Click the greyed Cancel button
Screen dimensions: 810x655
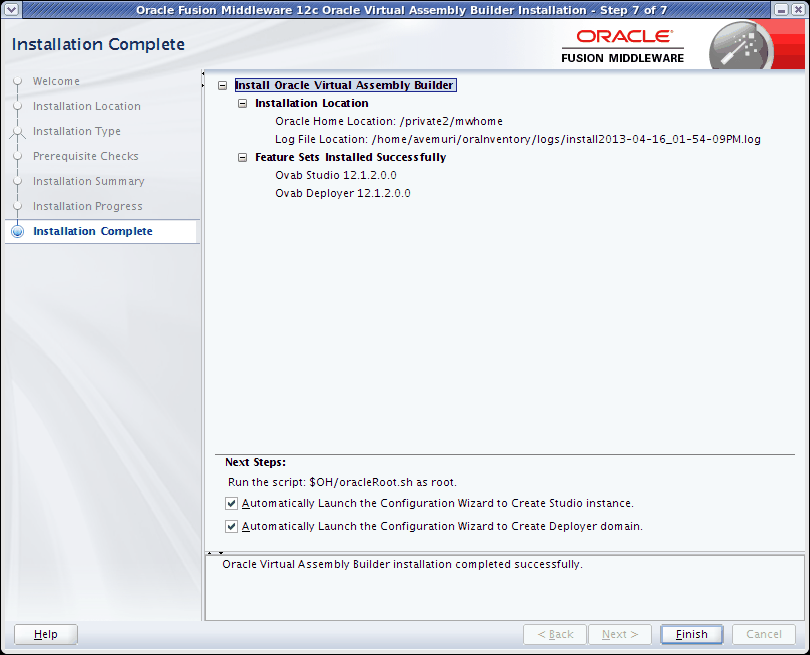764,634
